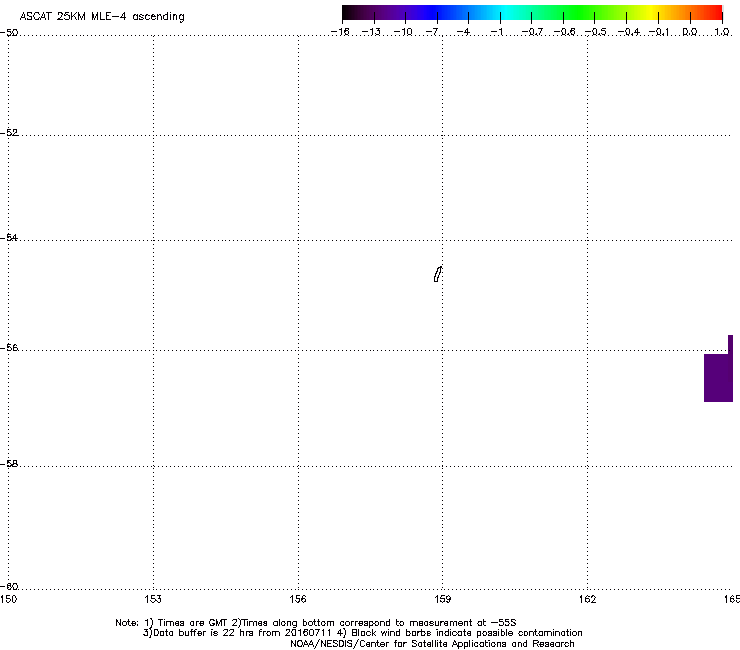This screenshot has width=740, height=650.
Task: Click the -0.1 color bar label
Action: pos(659,32)
